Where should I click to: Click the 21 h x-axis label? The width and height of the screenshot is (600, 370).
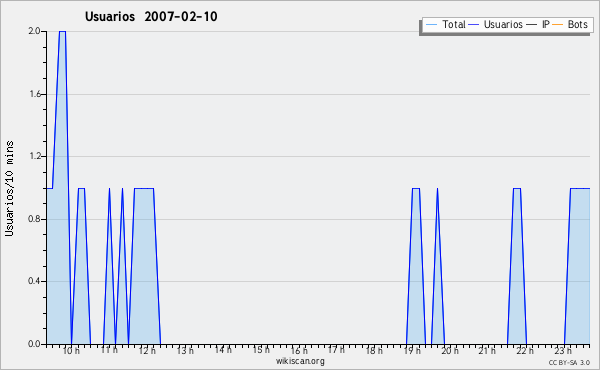pos(487,350)
